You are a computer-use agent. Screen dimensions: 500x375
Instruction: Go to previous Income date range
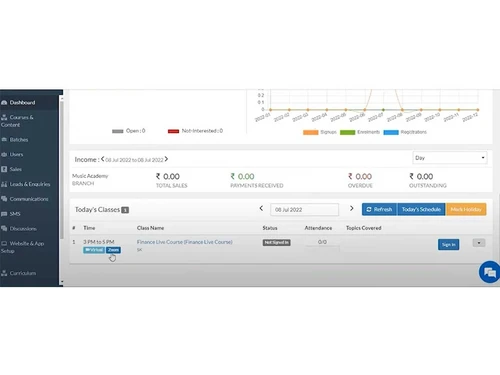click(103, 159)
